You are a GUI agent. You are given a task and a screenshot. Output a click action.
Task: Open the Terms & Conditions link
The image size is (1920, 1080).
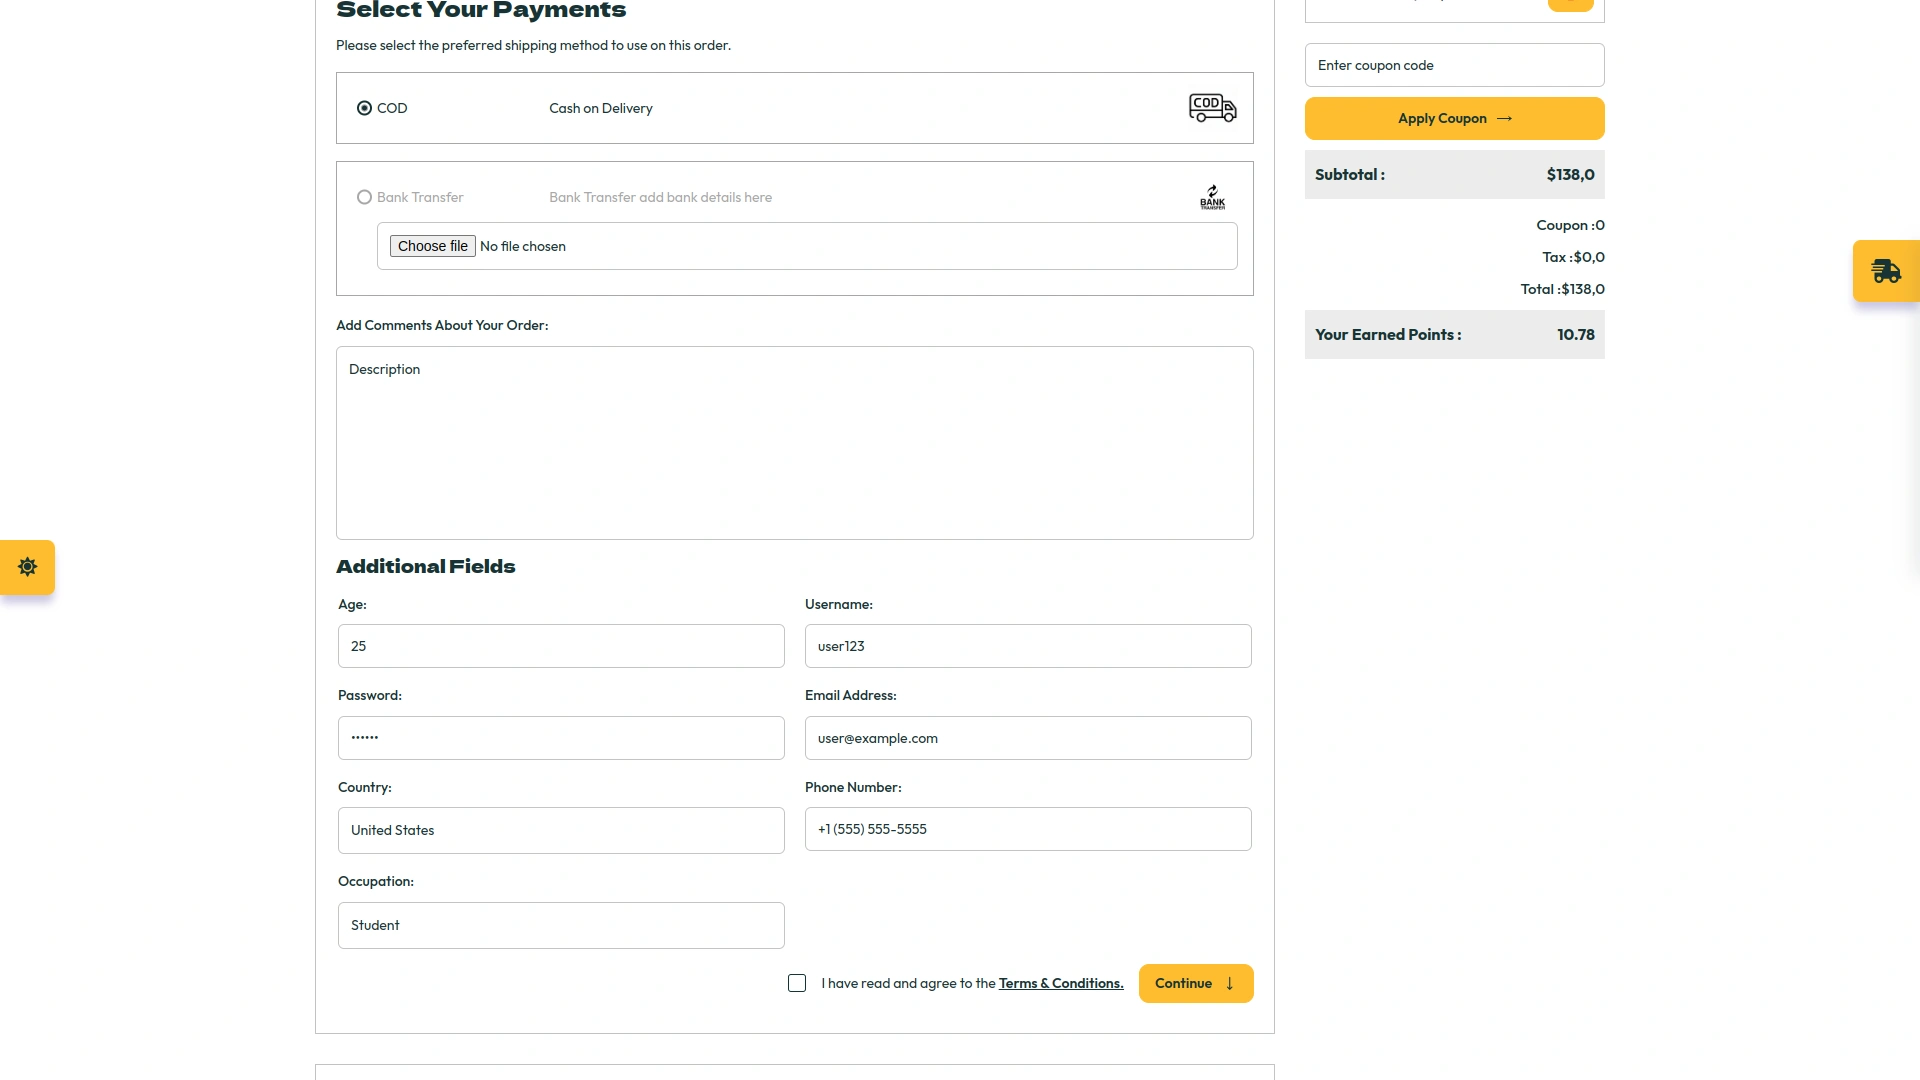1059,983
